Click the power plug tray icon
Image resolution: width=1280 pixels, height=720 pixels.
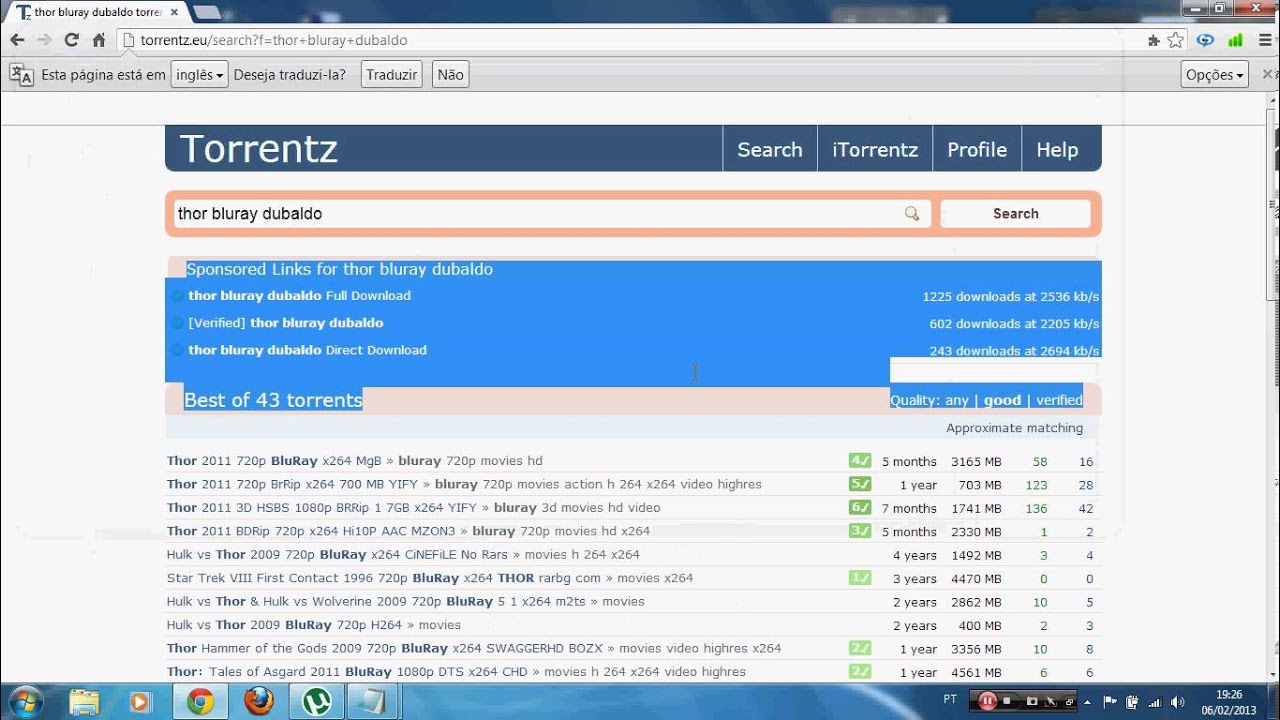1132,701
